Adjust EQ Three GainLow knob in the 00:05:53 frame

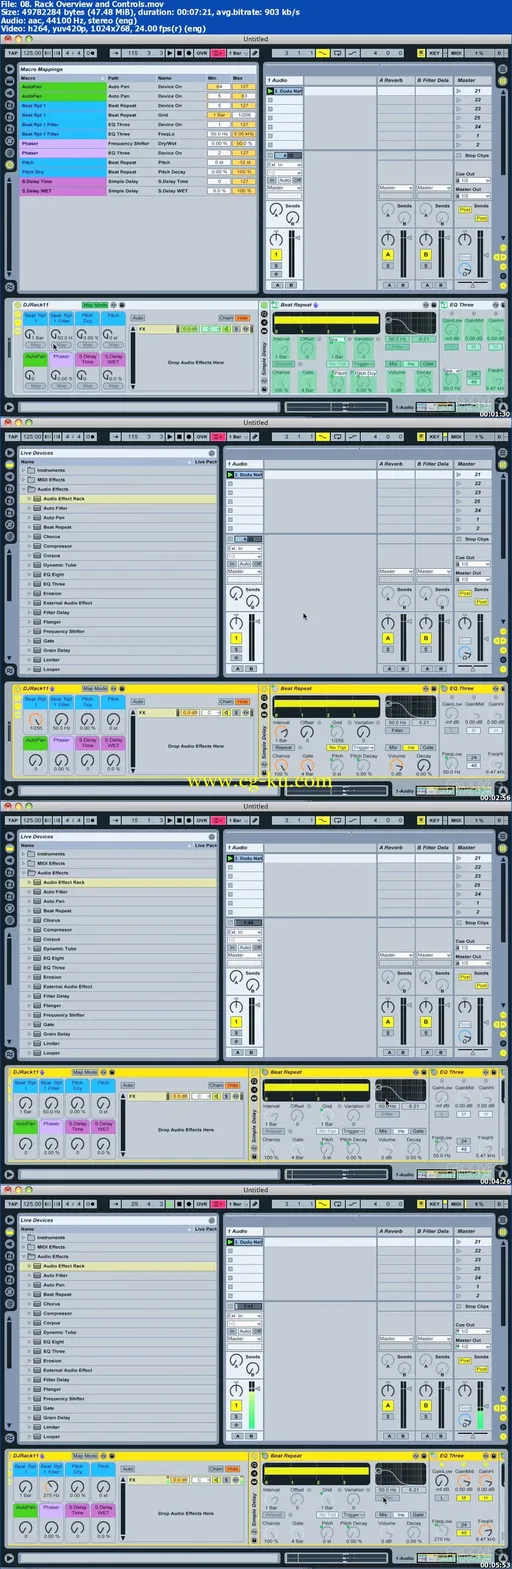coord(443,1482)
